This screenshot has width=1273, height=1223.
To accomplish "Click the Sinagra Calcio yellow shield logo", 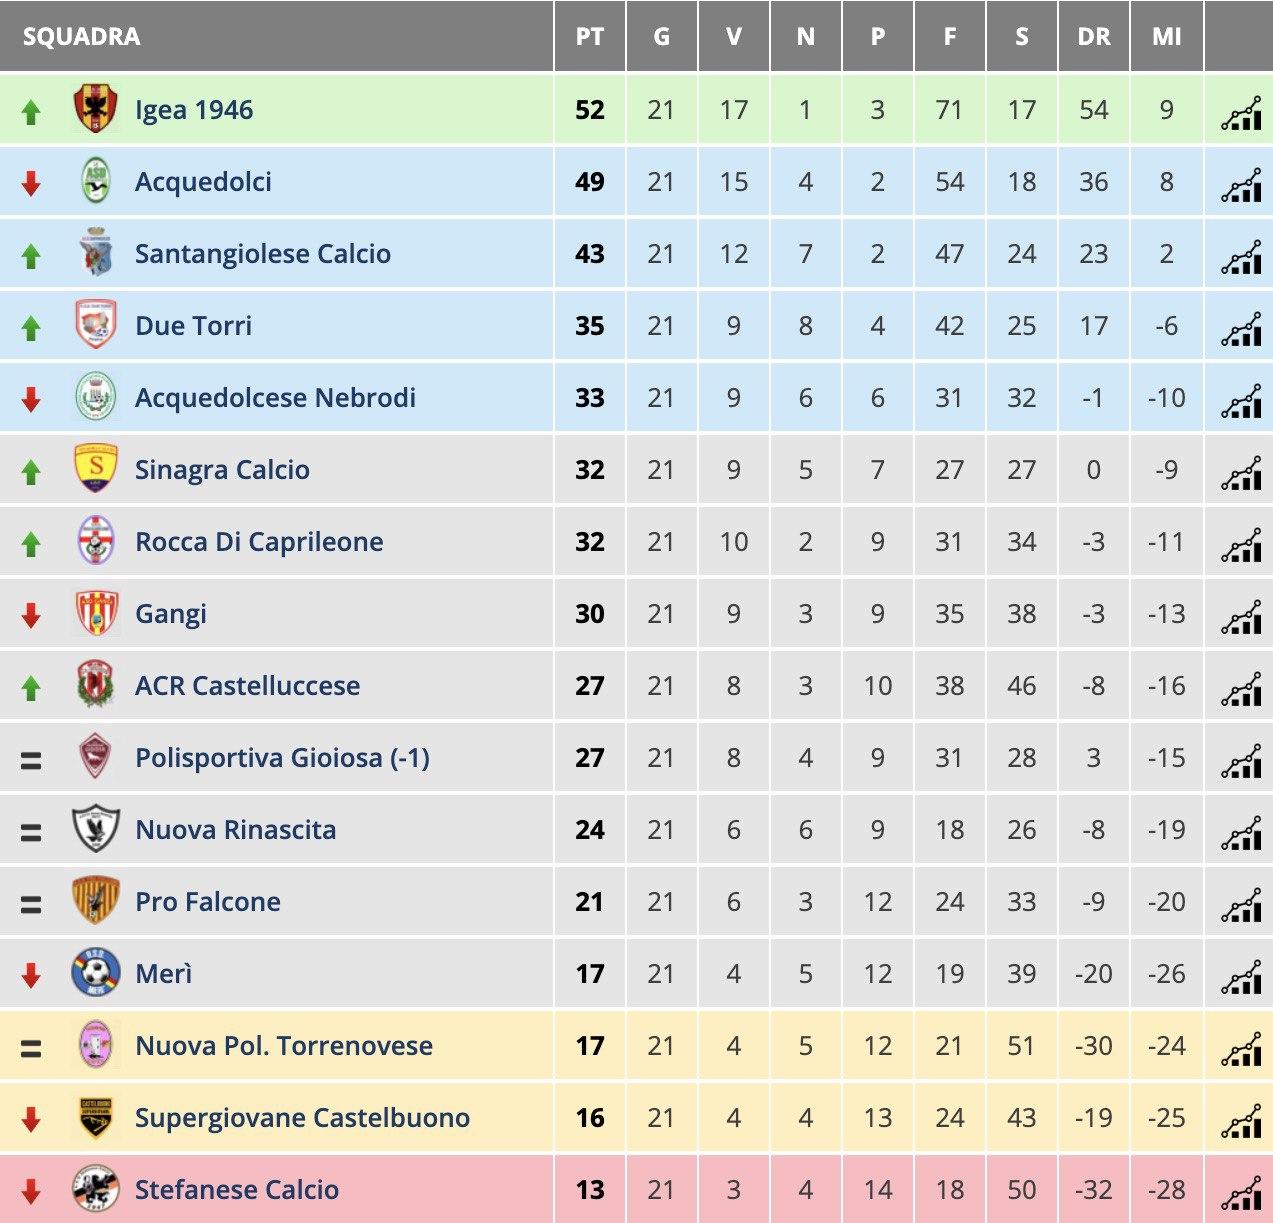I will point(96,469).
